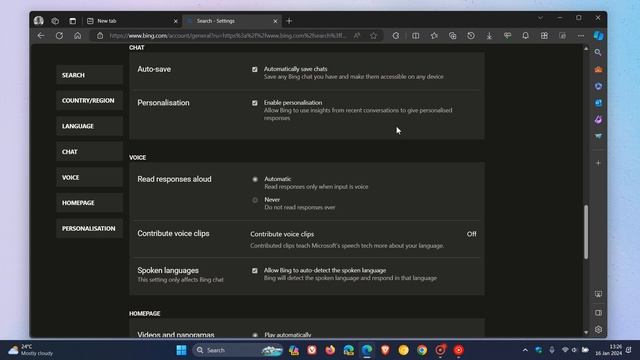Show hidden system tray icons chevron
Image resolution: width=640 pixels, height=360 pixels.
point(525,350)
